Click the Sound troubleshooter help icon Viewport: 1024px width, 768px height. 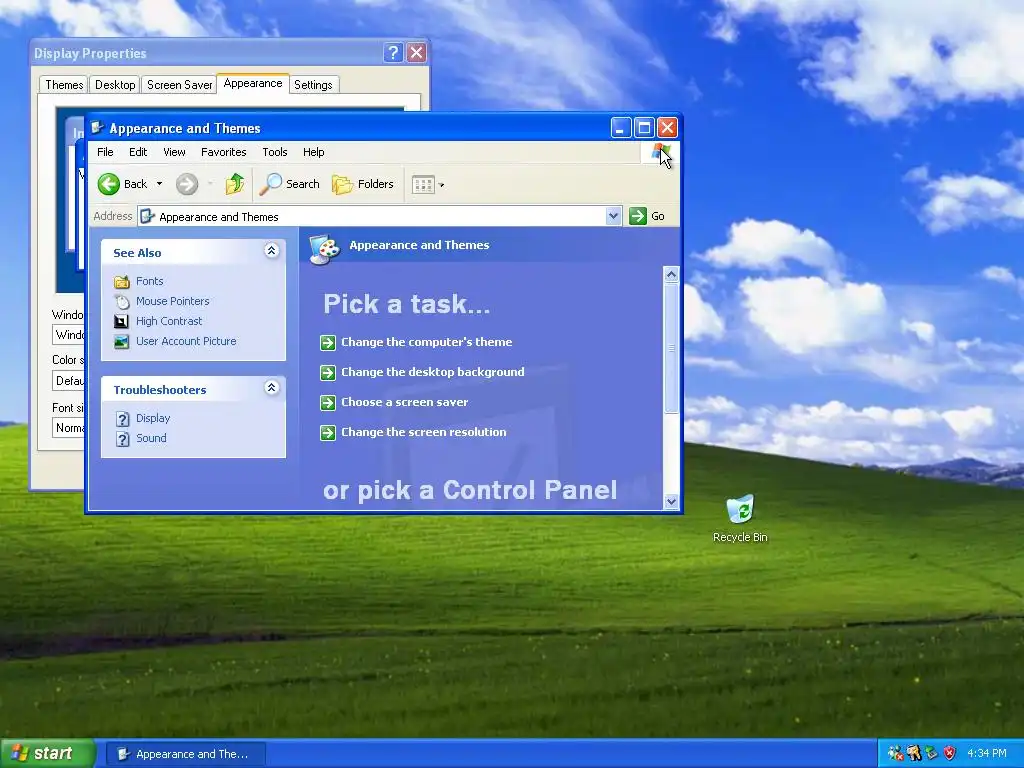122,439
